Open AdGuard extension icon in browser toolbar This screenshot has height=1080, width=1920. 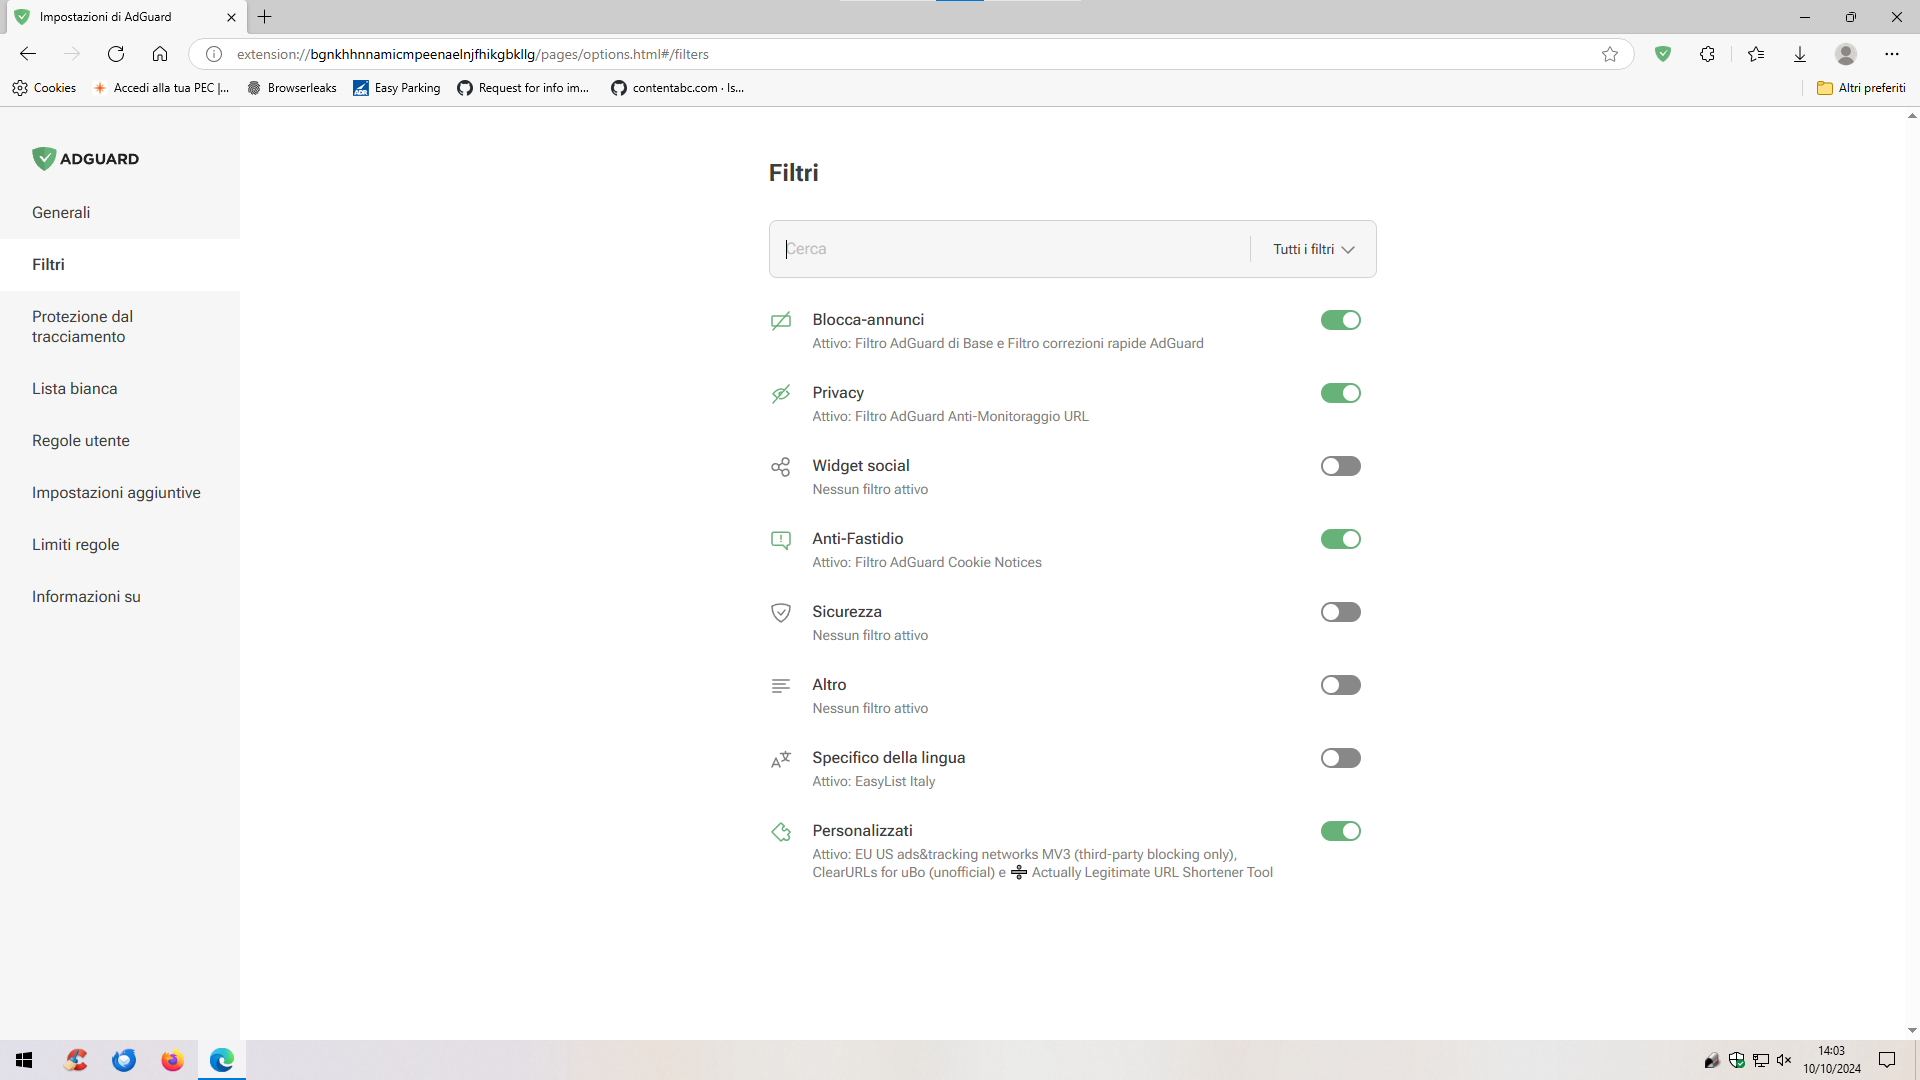click(1663, 54)
